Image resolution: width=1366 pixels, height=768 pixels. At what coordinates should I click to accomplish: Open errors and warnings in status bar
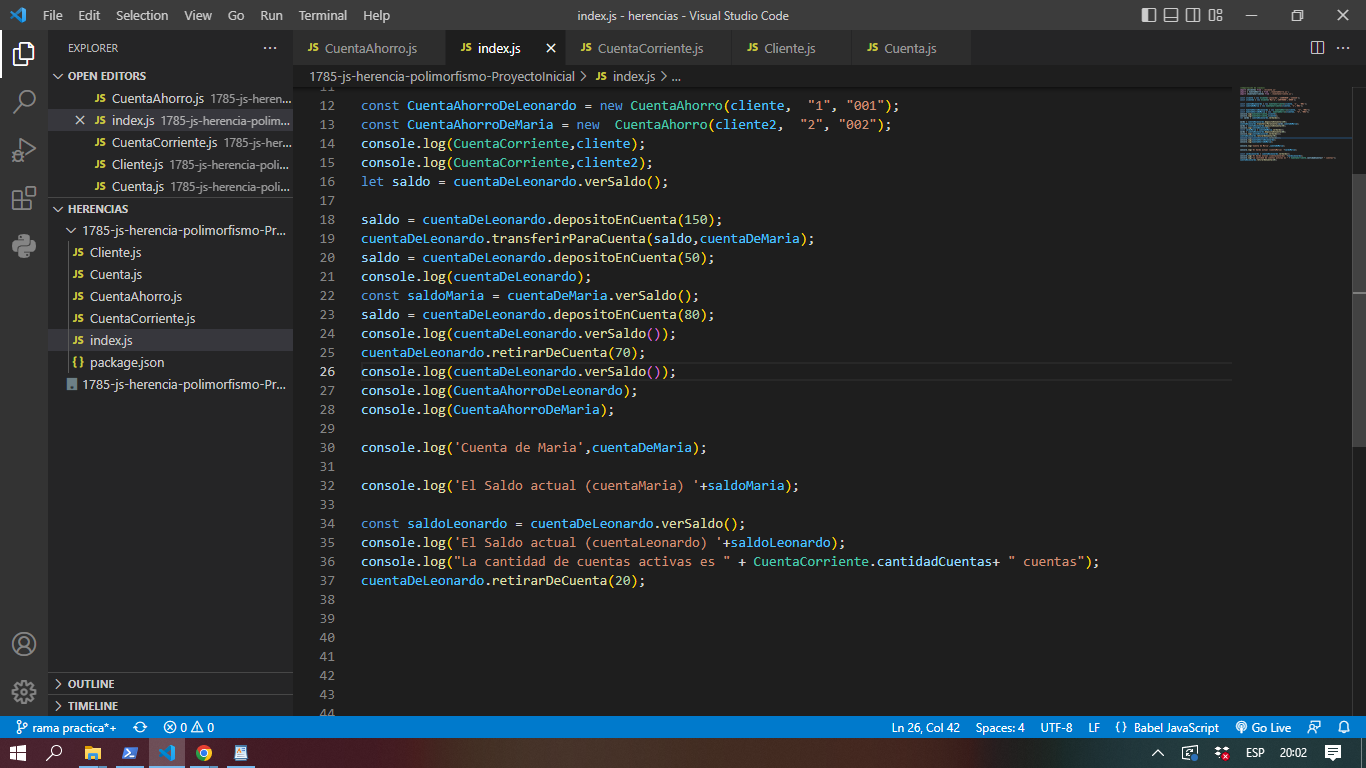tap(188, 727)
